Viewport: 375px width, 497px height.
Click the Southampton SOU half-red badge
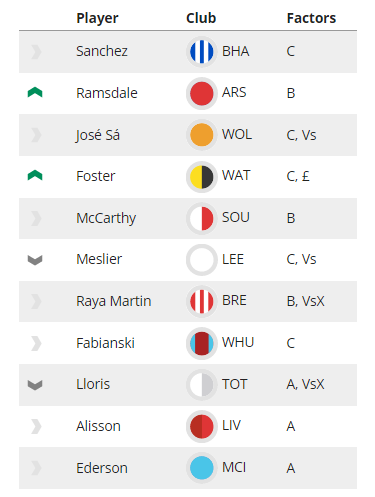201,218
